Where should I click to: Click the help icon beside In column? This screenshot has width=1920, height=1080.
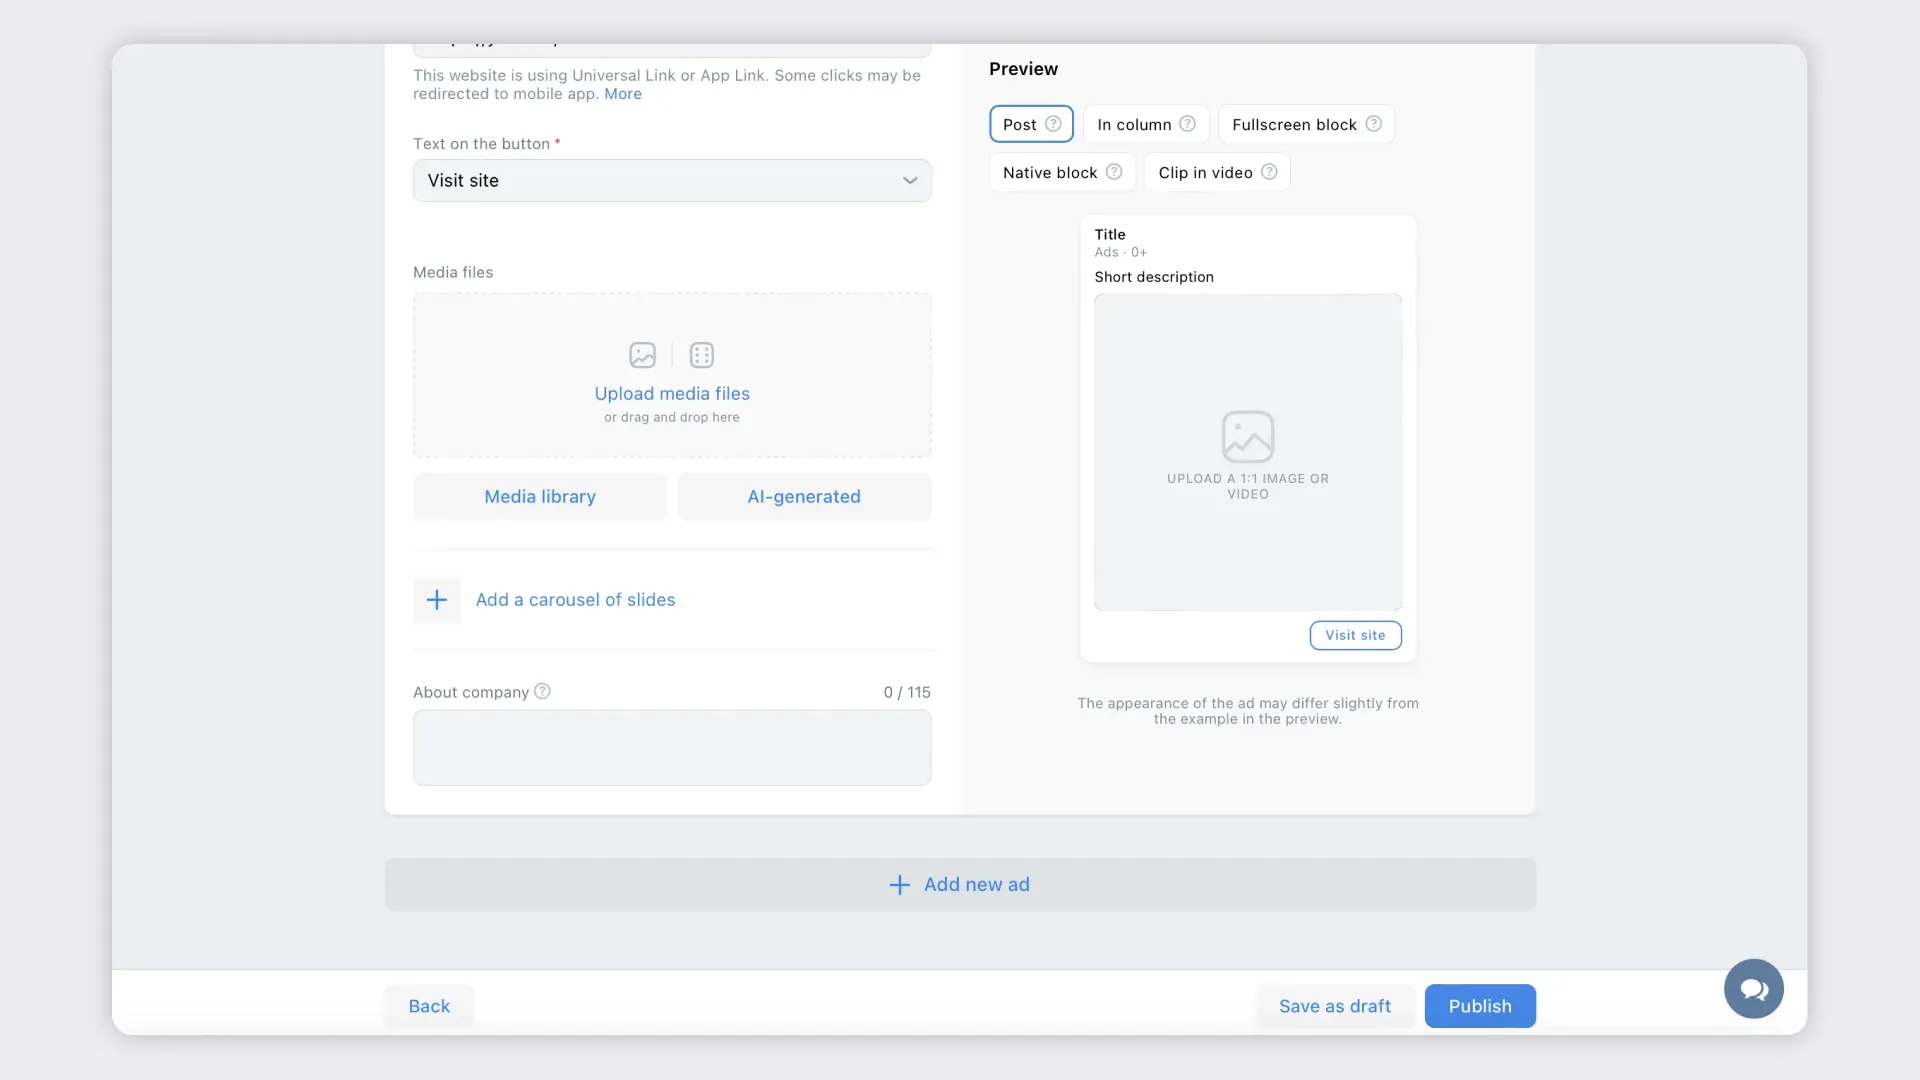tap(1187, 124)
